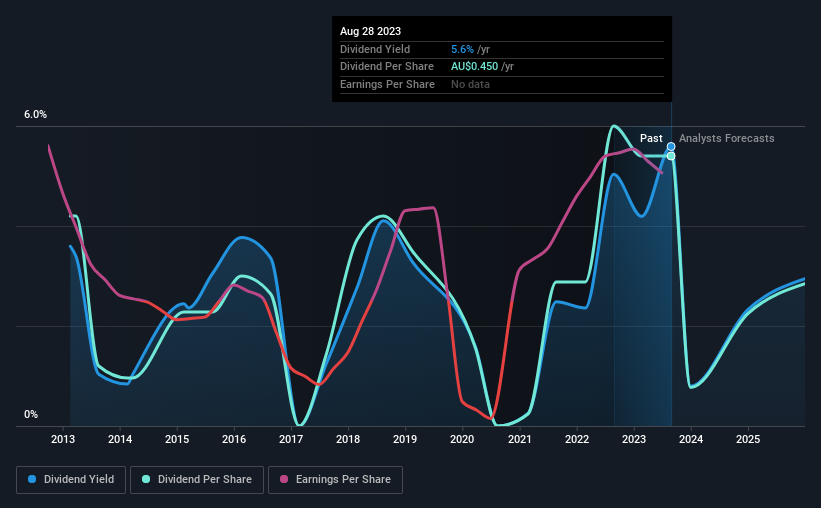
Task: Click the 5.6% dividend yield value
Action: click(x=462, y=49)
